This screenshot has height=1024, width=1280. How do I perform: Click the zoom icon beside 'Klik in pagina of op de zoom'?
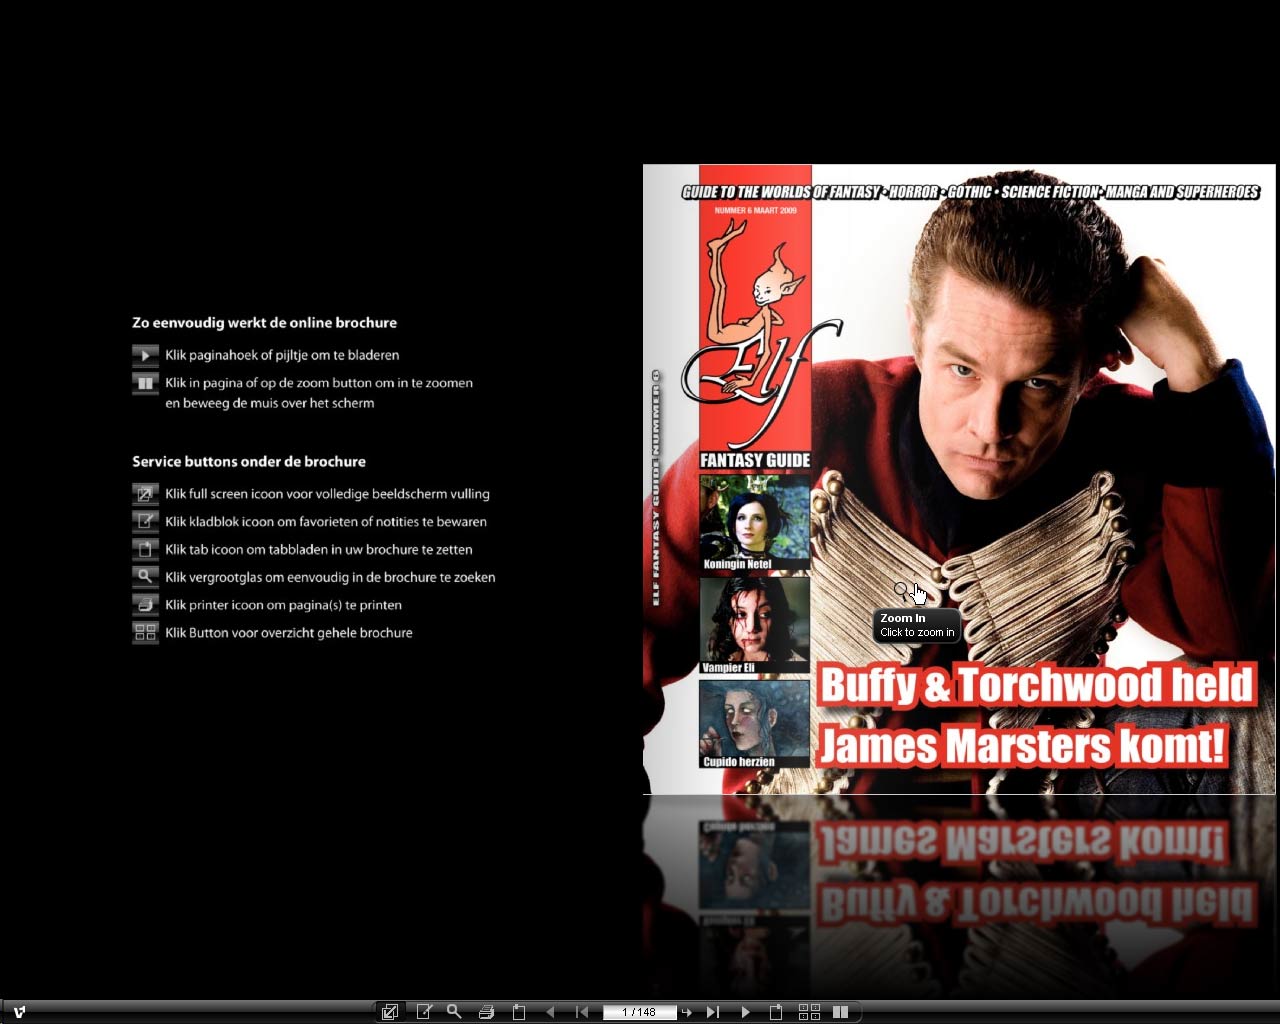(x=145, y=383)
